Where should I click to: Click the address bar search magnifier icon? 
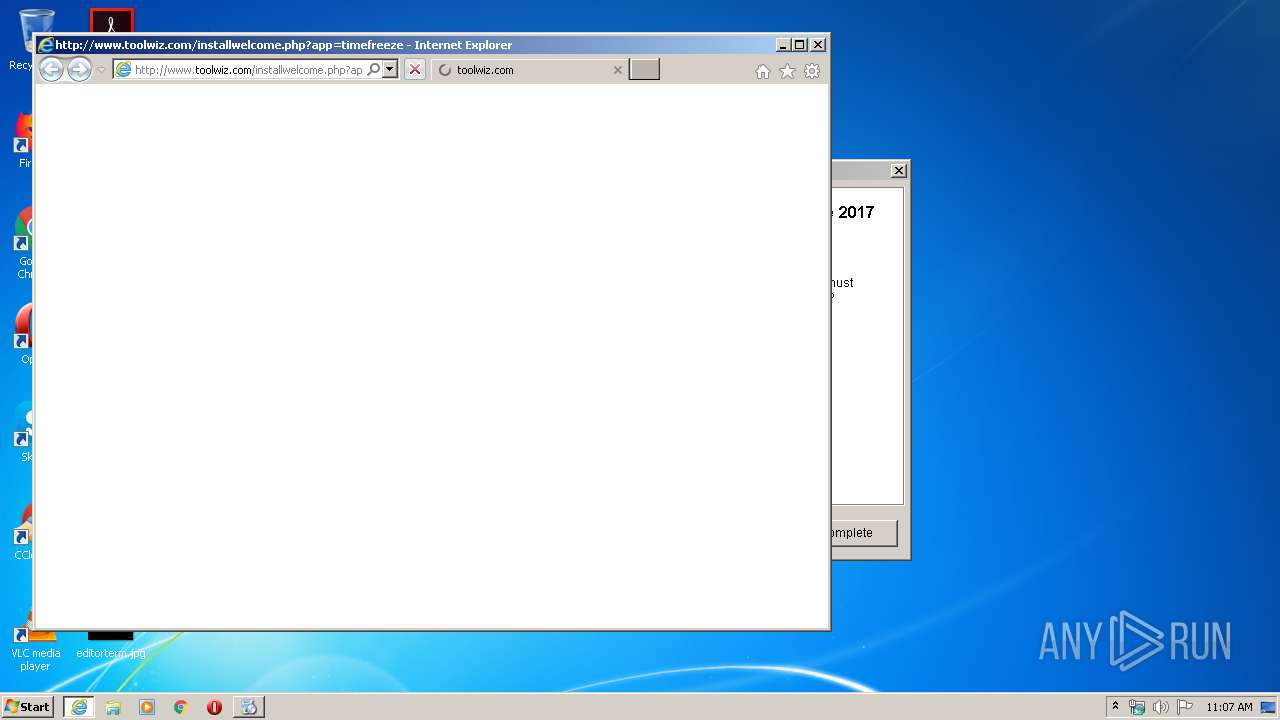374,70
